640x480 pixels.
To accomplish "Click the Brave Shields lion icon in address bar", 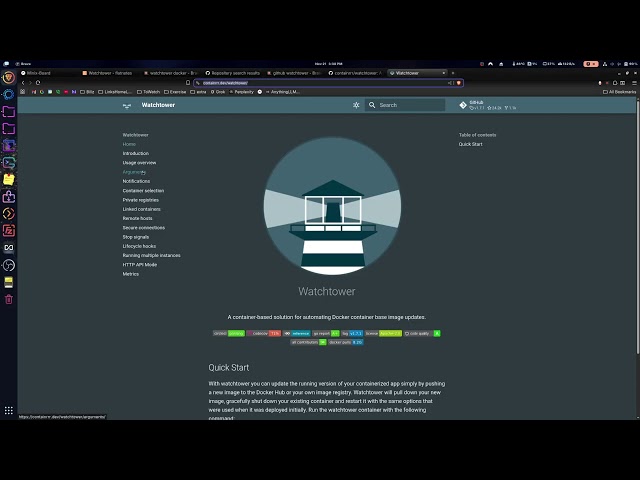I will click(458, 83).
